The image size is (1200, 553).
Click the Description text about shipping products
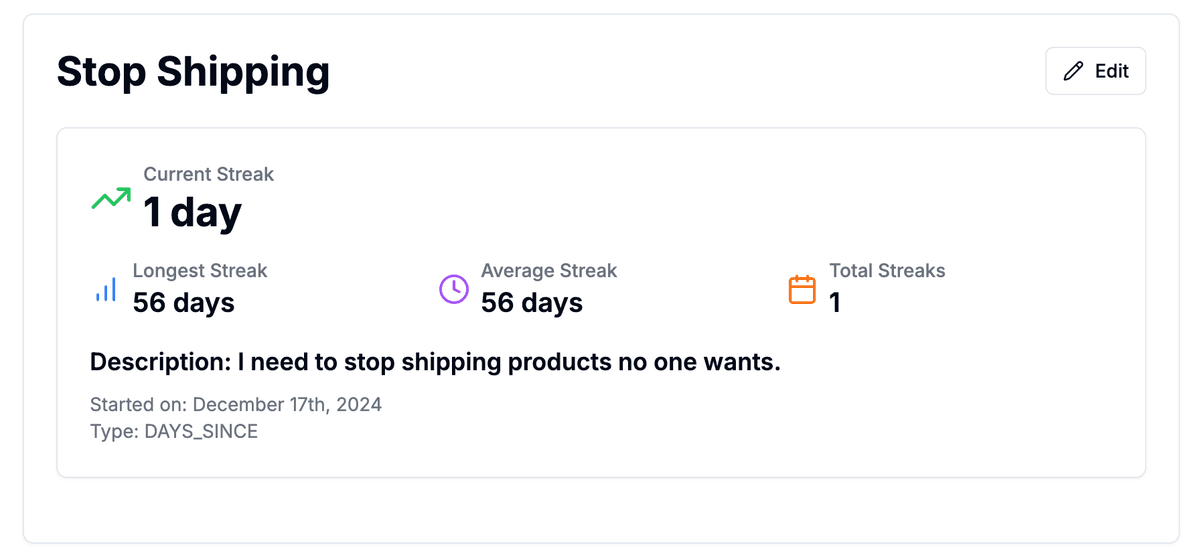coord(435,361)
